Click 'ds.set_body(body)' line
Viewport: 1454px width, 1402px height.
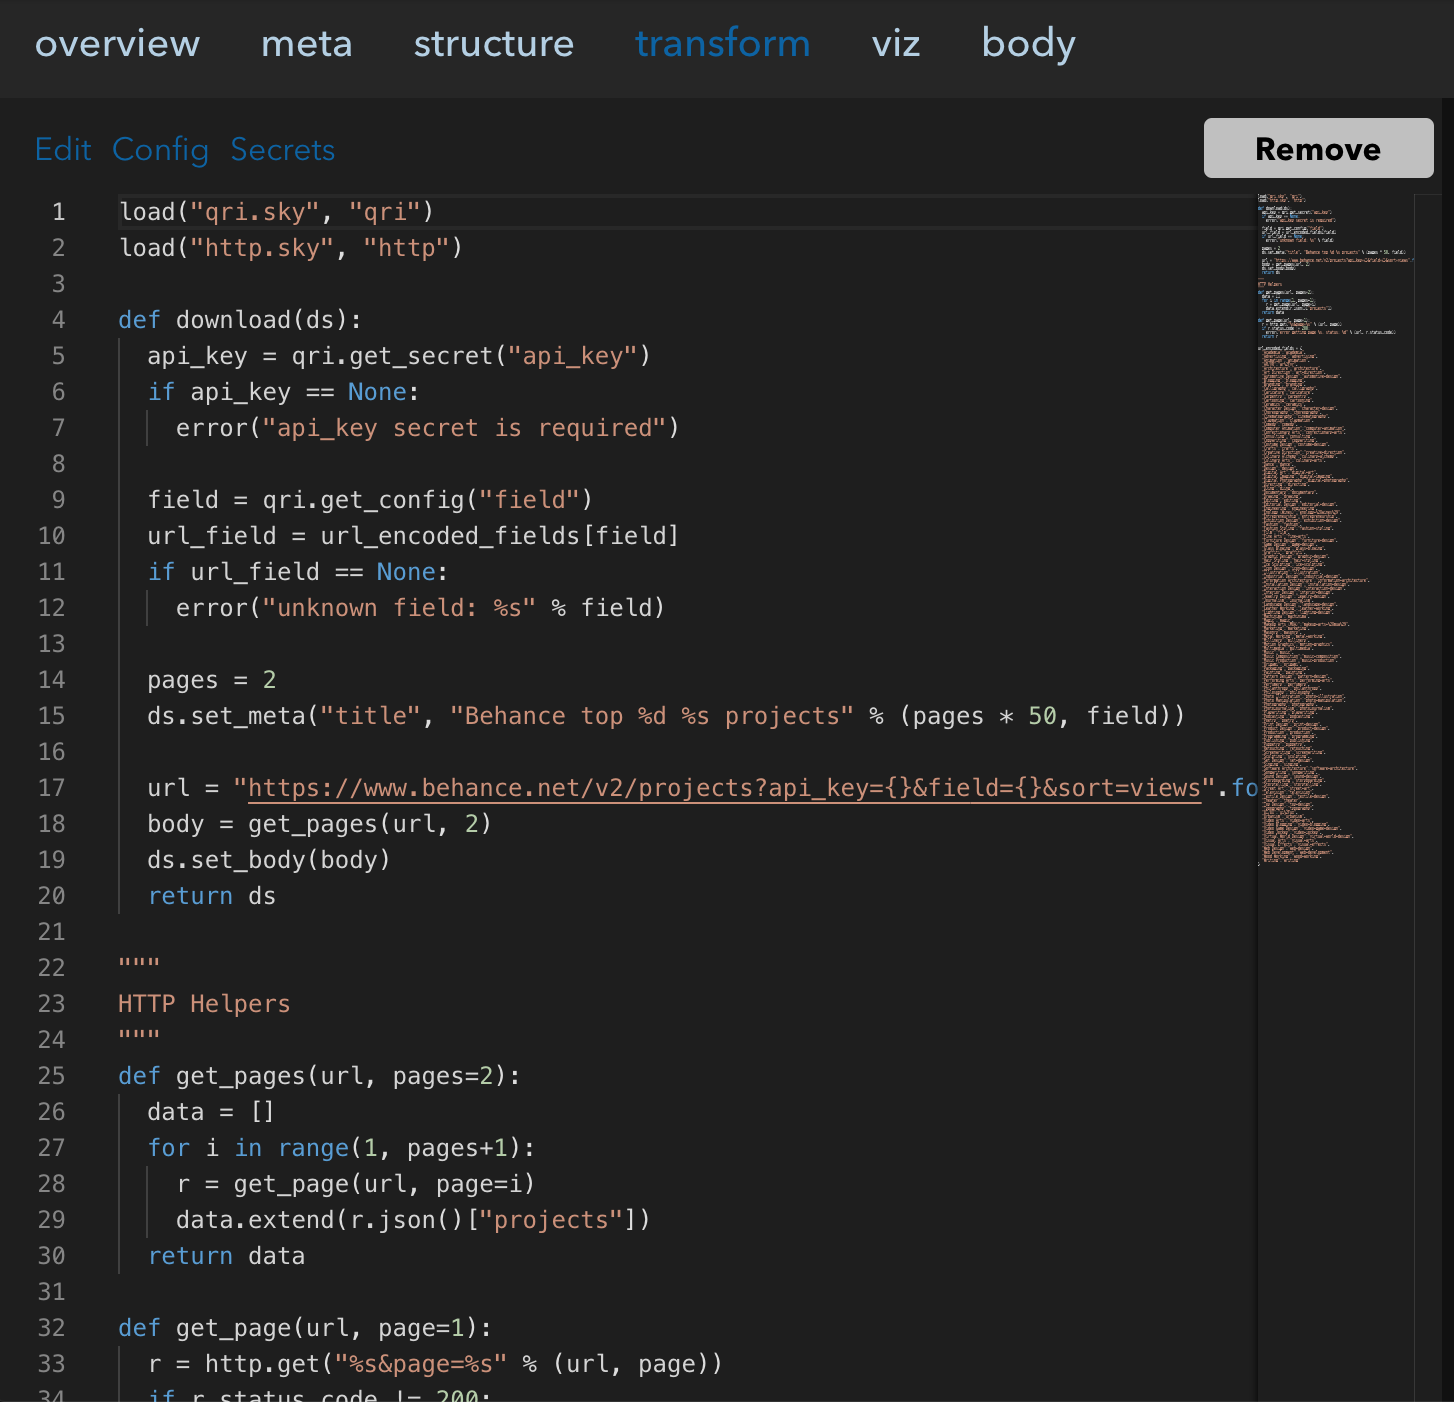269,860
